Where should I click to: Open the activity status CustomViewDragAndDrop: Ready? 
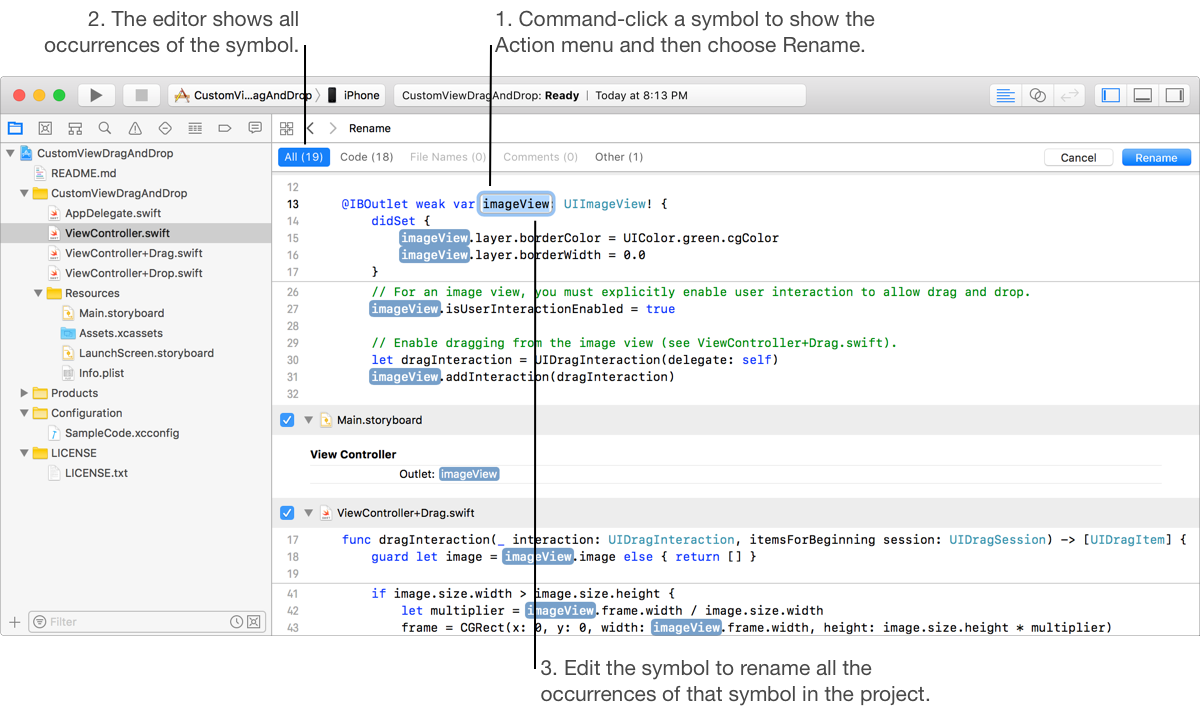coord(600,95)
